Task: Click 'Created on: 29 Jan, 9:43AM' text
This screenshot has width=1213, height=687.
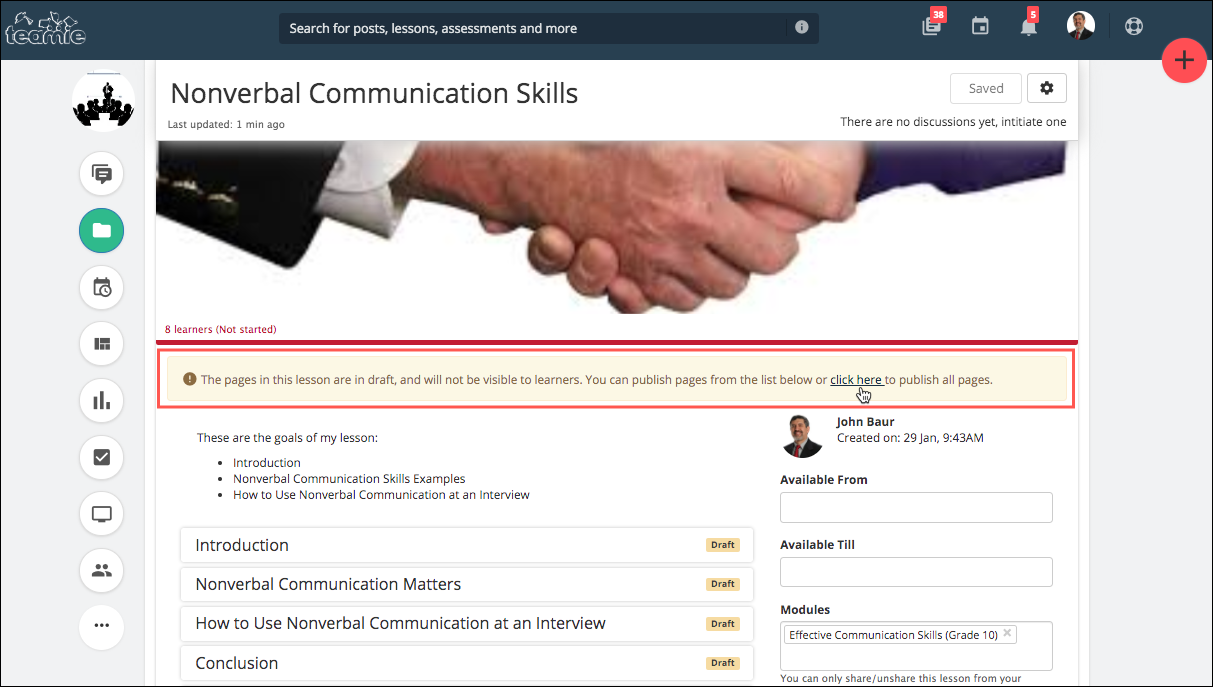Action: coord(910,438)
